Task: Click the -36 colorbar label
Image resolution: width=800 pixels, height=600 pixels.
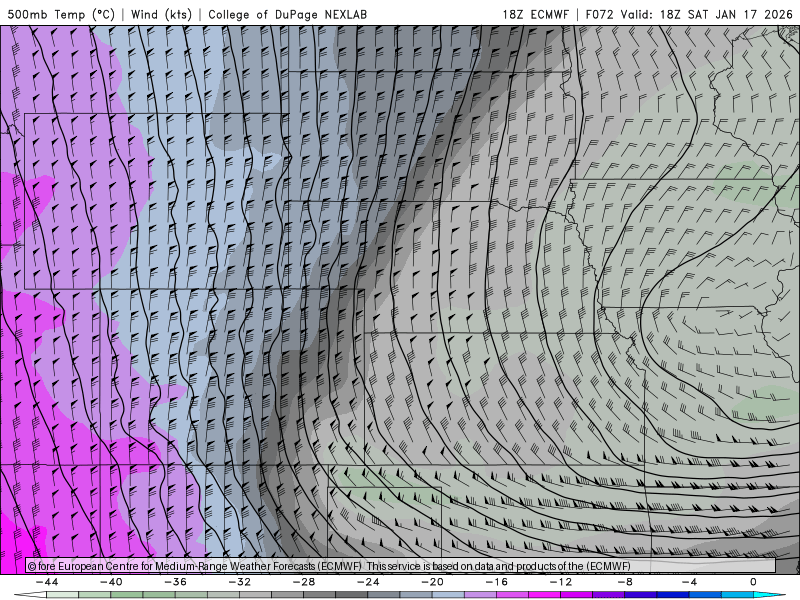Action: (176, 582)
